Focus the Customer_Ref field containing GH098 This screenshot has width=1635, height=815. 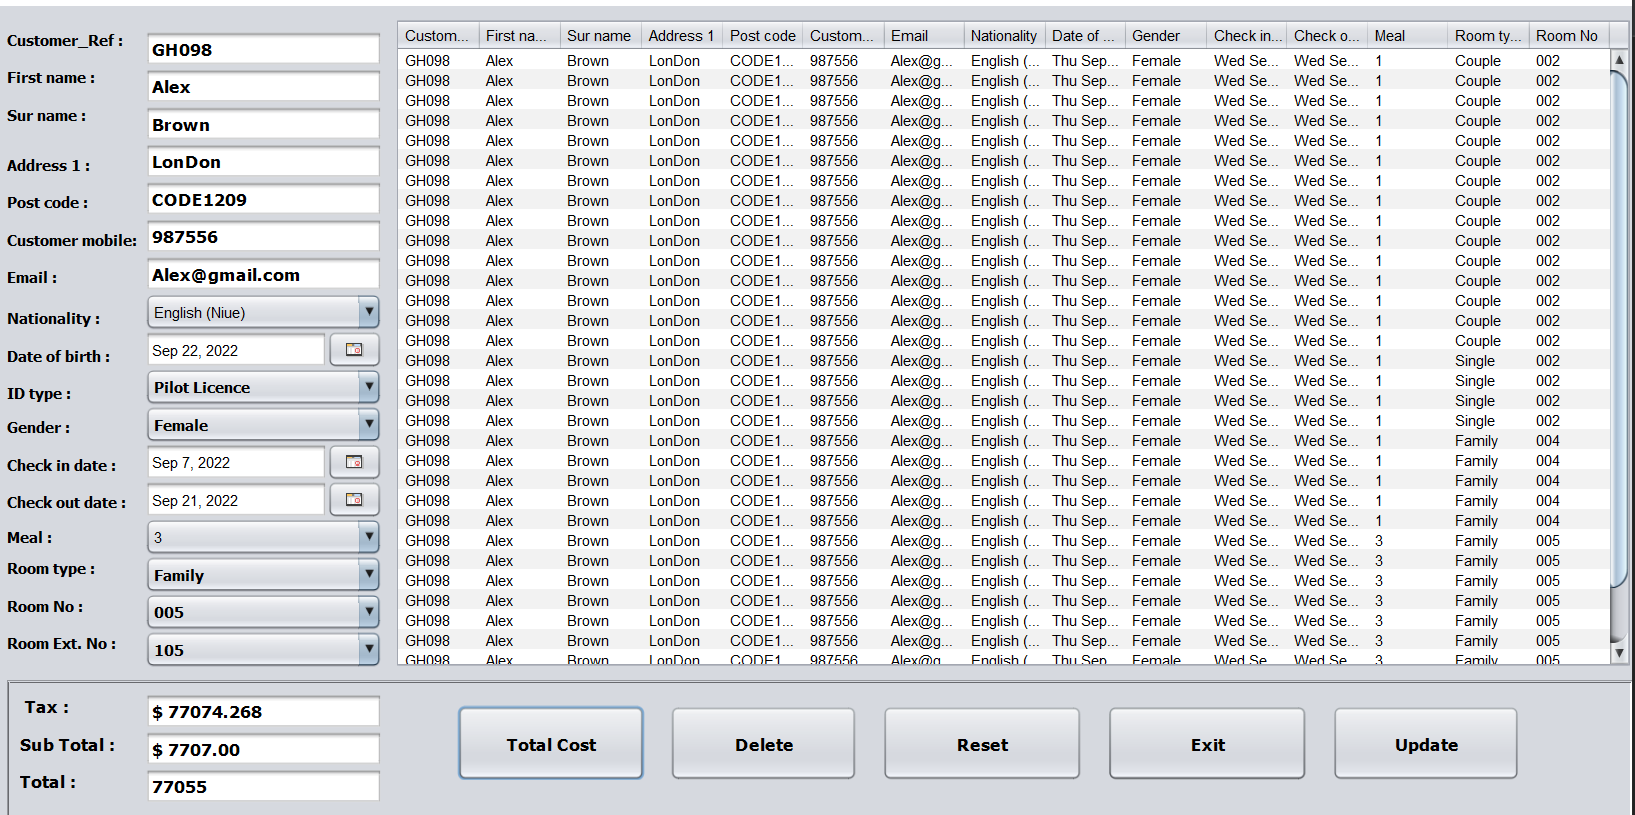263,49
